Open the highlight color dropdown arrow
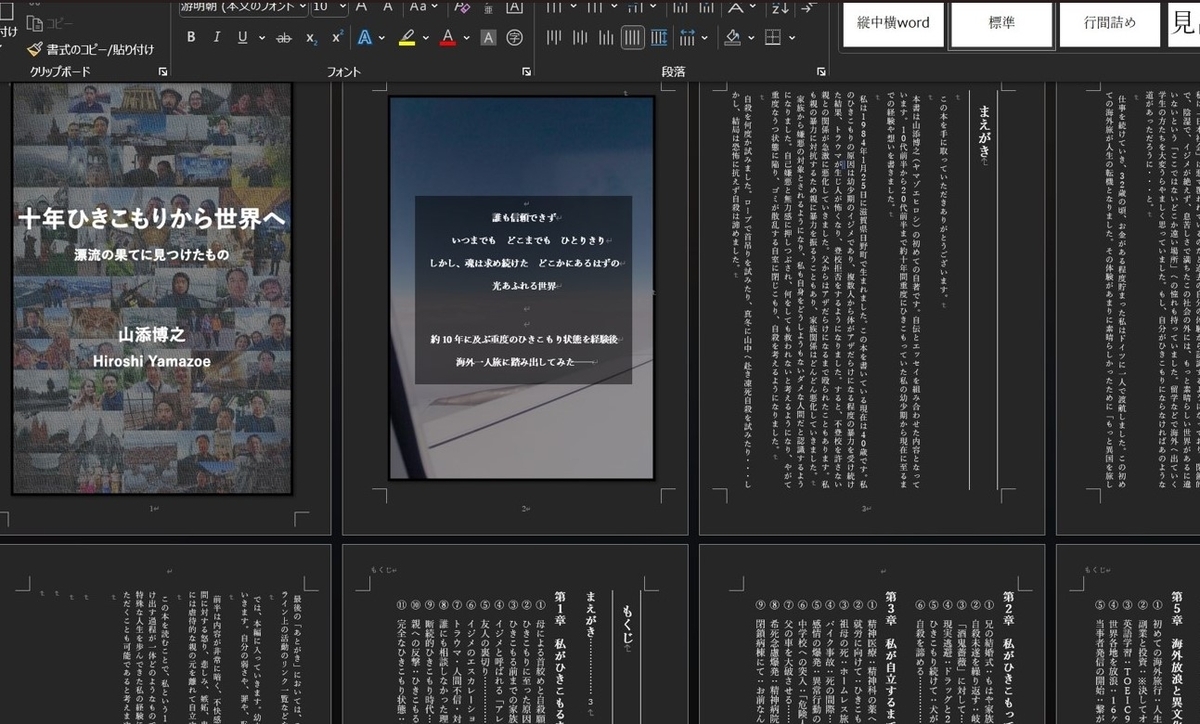Image resolution: width=1200 pixels, height=724 pixels. click(x=425, y=38)
